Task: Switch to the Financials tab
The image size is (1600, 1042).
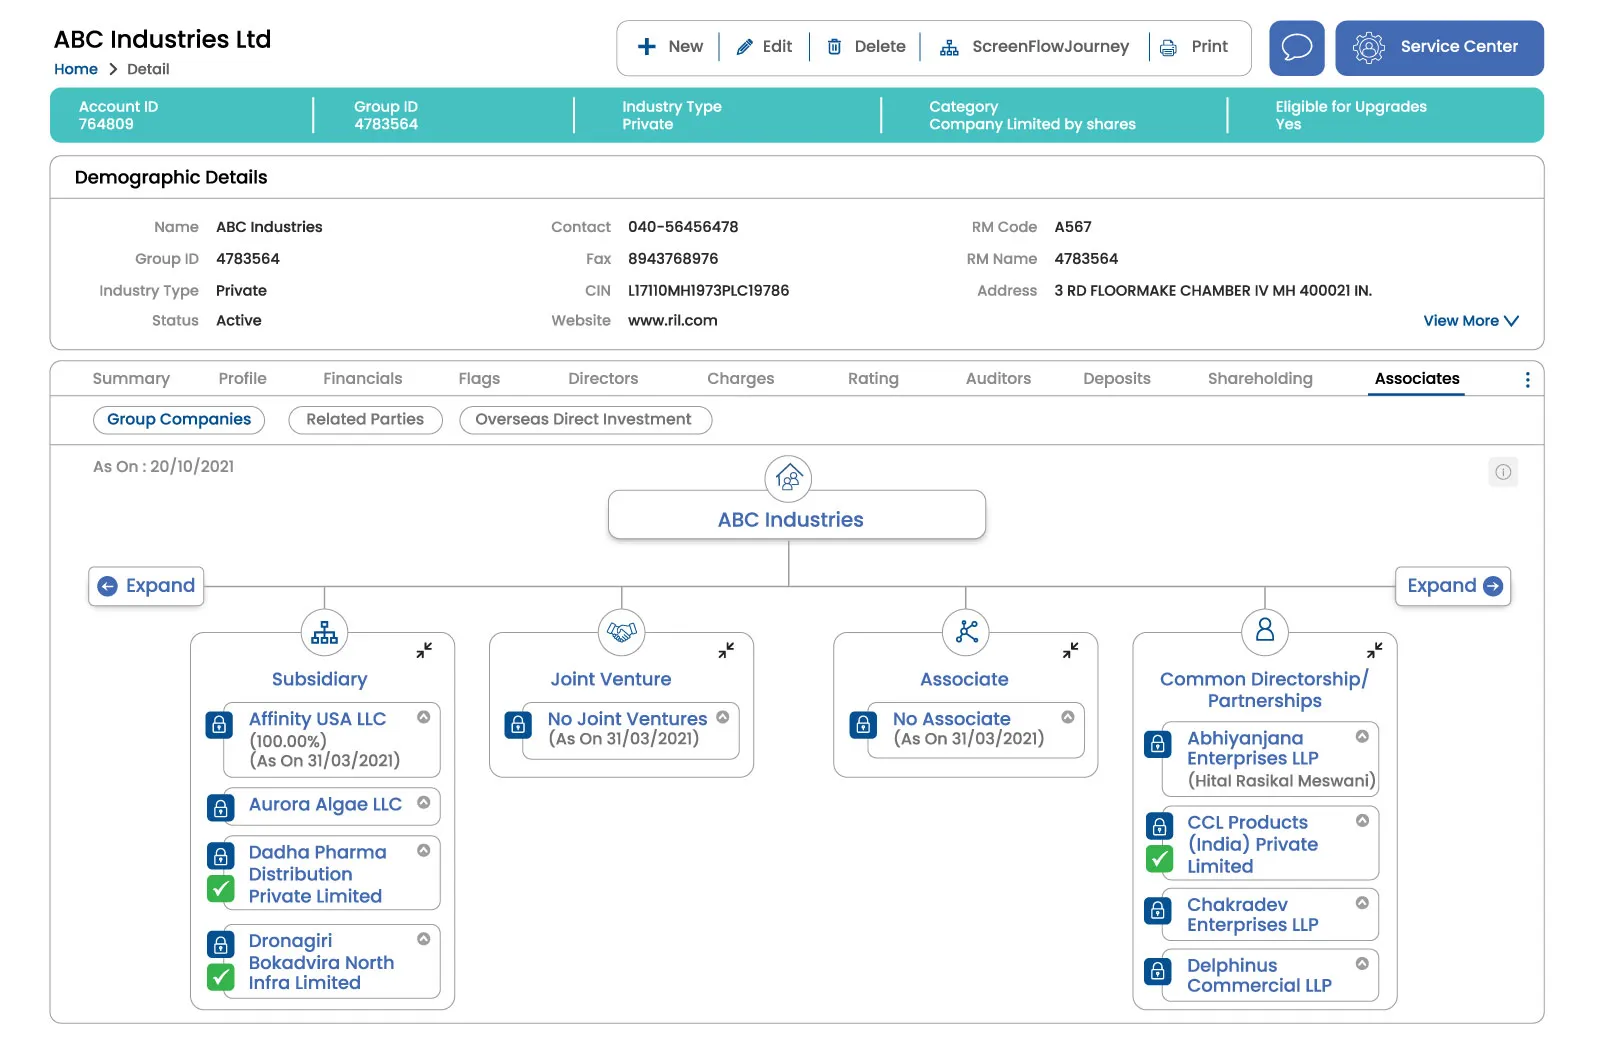Action: coord(362,379)
